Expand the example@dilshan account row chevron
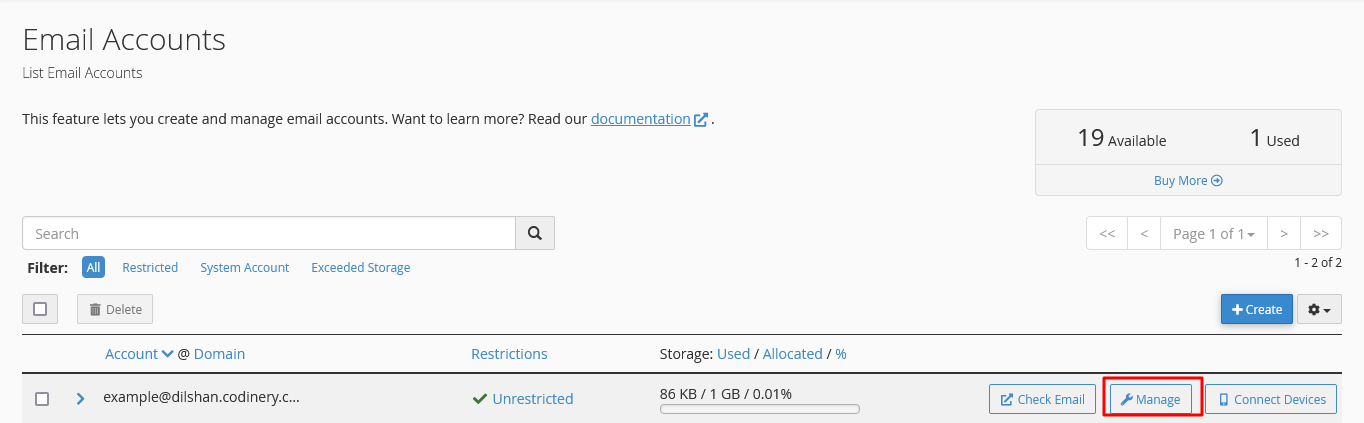Image resolution: width=1364 pixels, height=423 pixels. click(81, 399)
